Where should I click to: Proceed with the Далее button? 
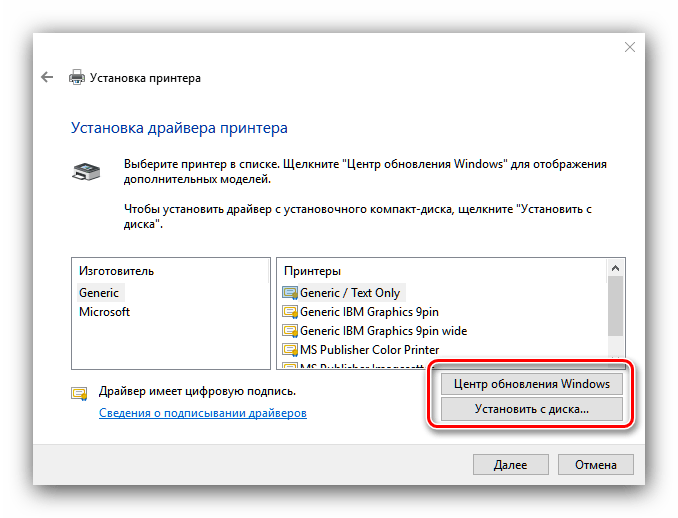click(510, 465)
